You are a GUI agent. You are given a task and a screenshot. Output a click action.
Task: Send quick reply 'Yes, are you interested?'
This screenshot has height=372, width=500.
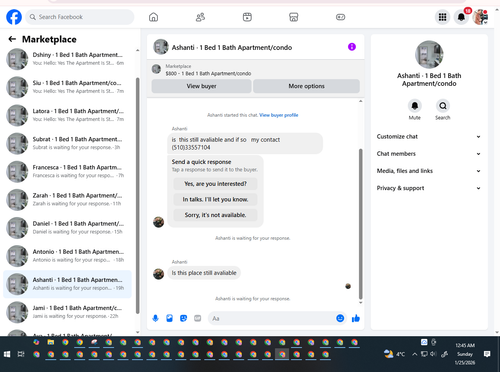(x=215, y=184)
